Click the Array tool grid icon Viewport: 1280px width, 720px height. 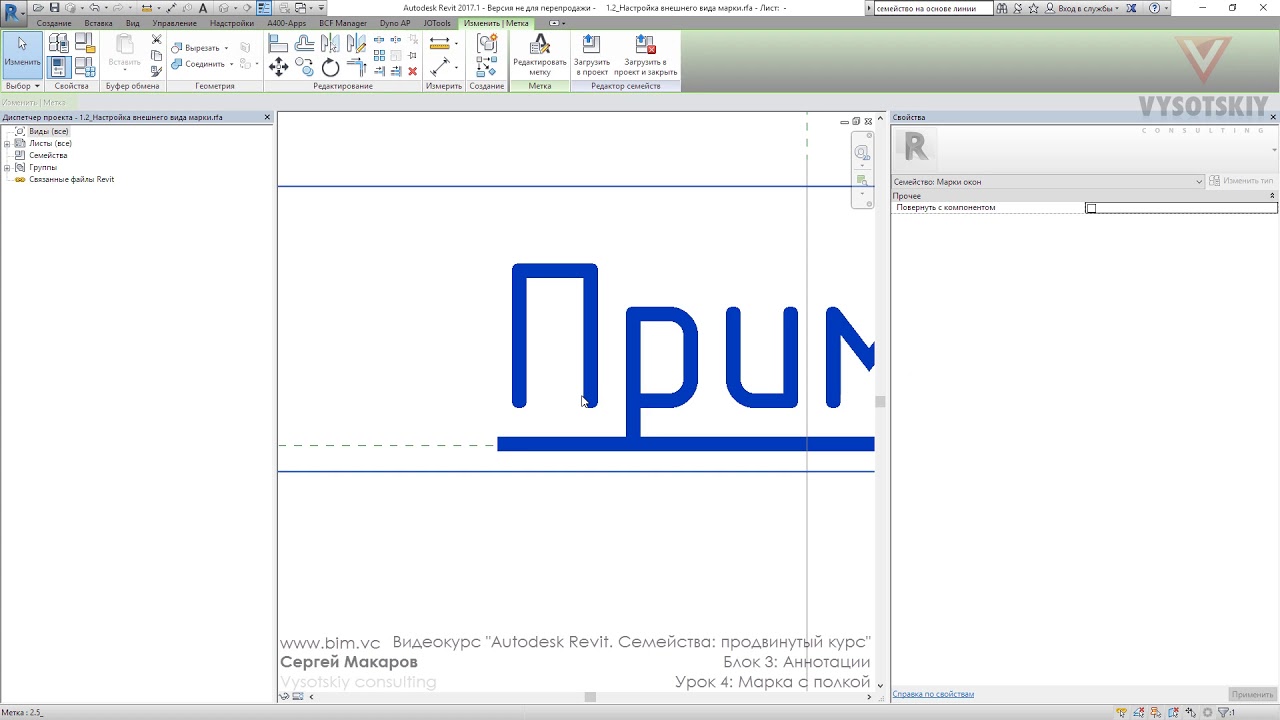tap(379, 55)
